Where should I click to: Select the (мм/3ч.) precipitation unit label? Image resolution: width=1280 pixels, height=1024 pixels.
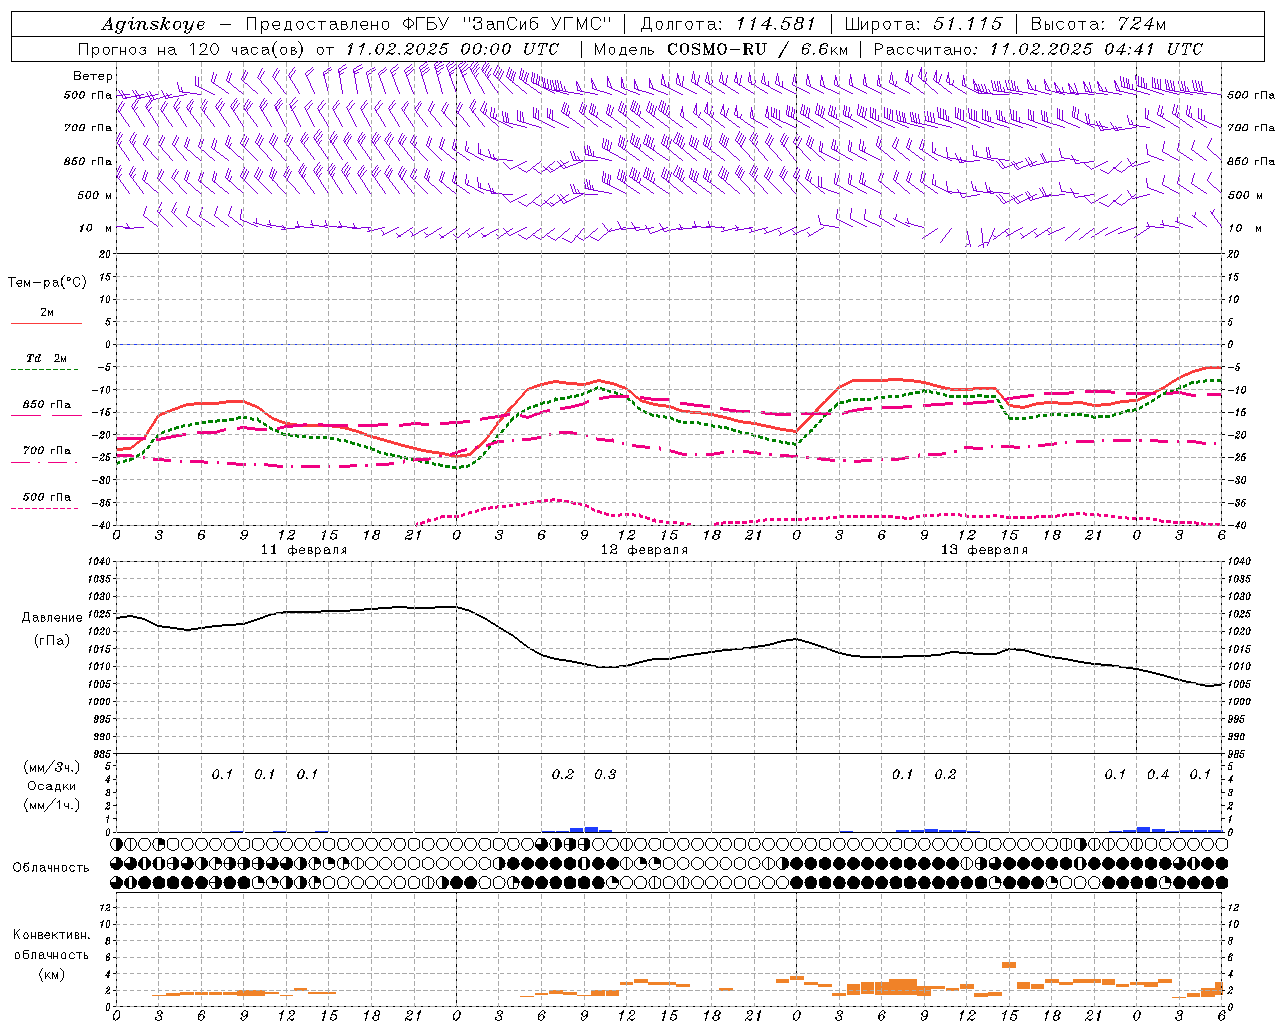point(52,767)
